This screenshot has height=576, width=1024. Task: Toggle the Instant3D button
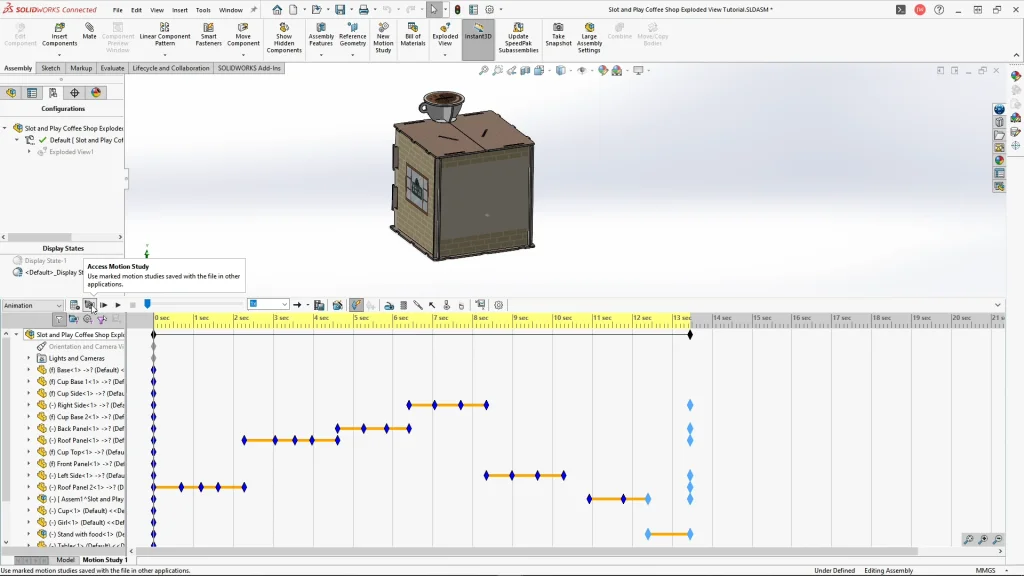[478, 33]
